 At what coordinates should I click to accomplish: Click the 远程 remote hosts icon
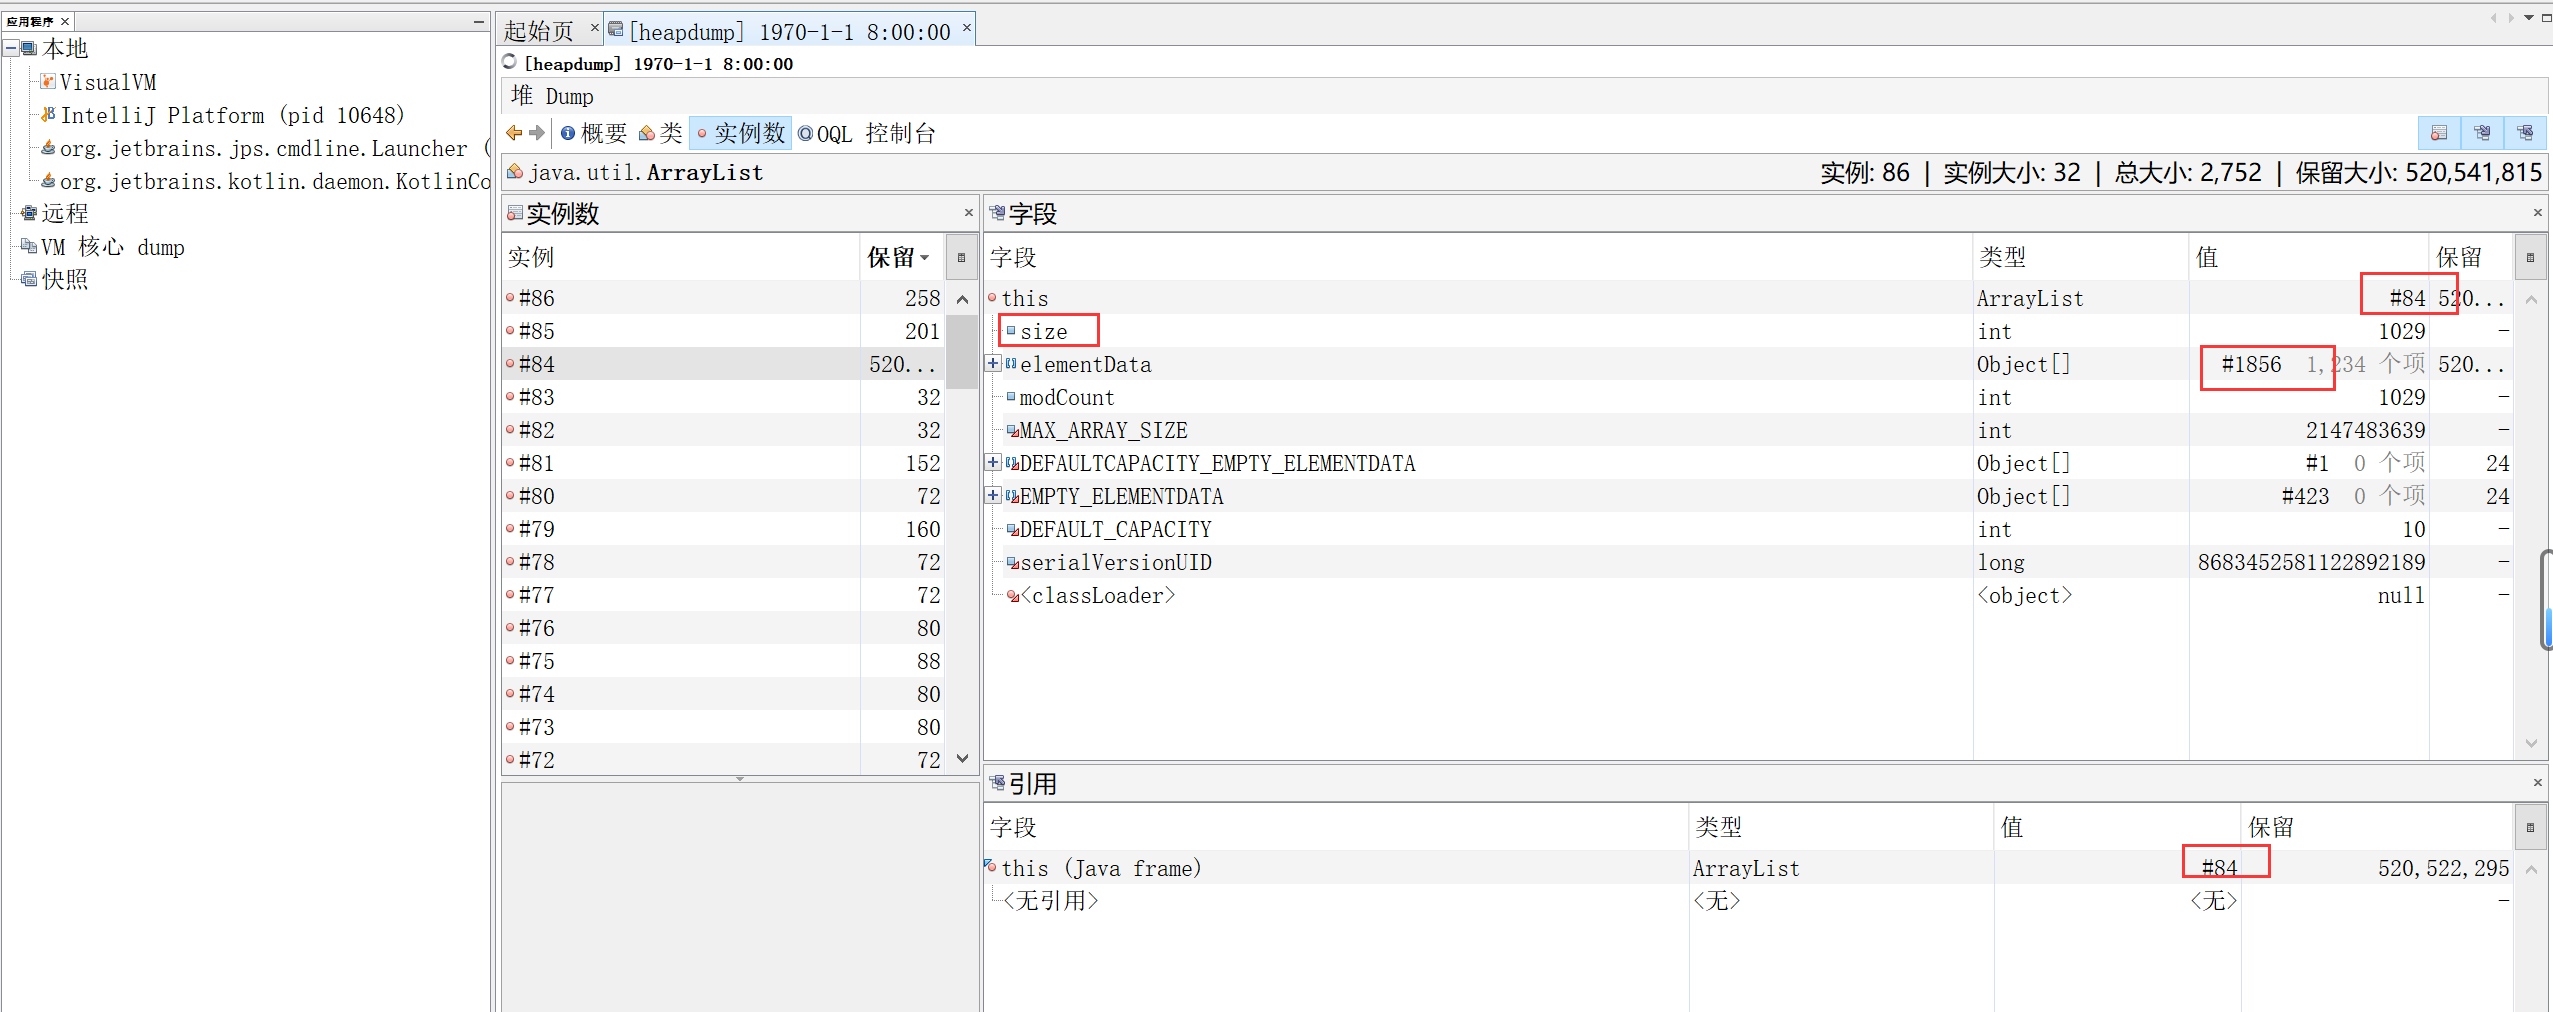coord(29,213)
